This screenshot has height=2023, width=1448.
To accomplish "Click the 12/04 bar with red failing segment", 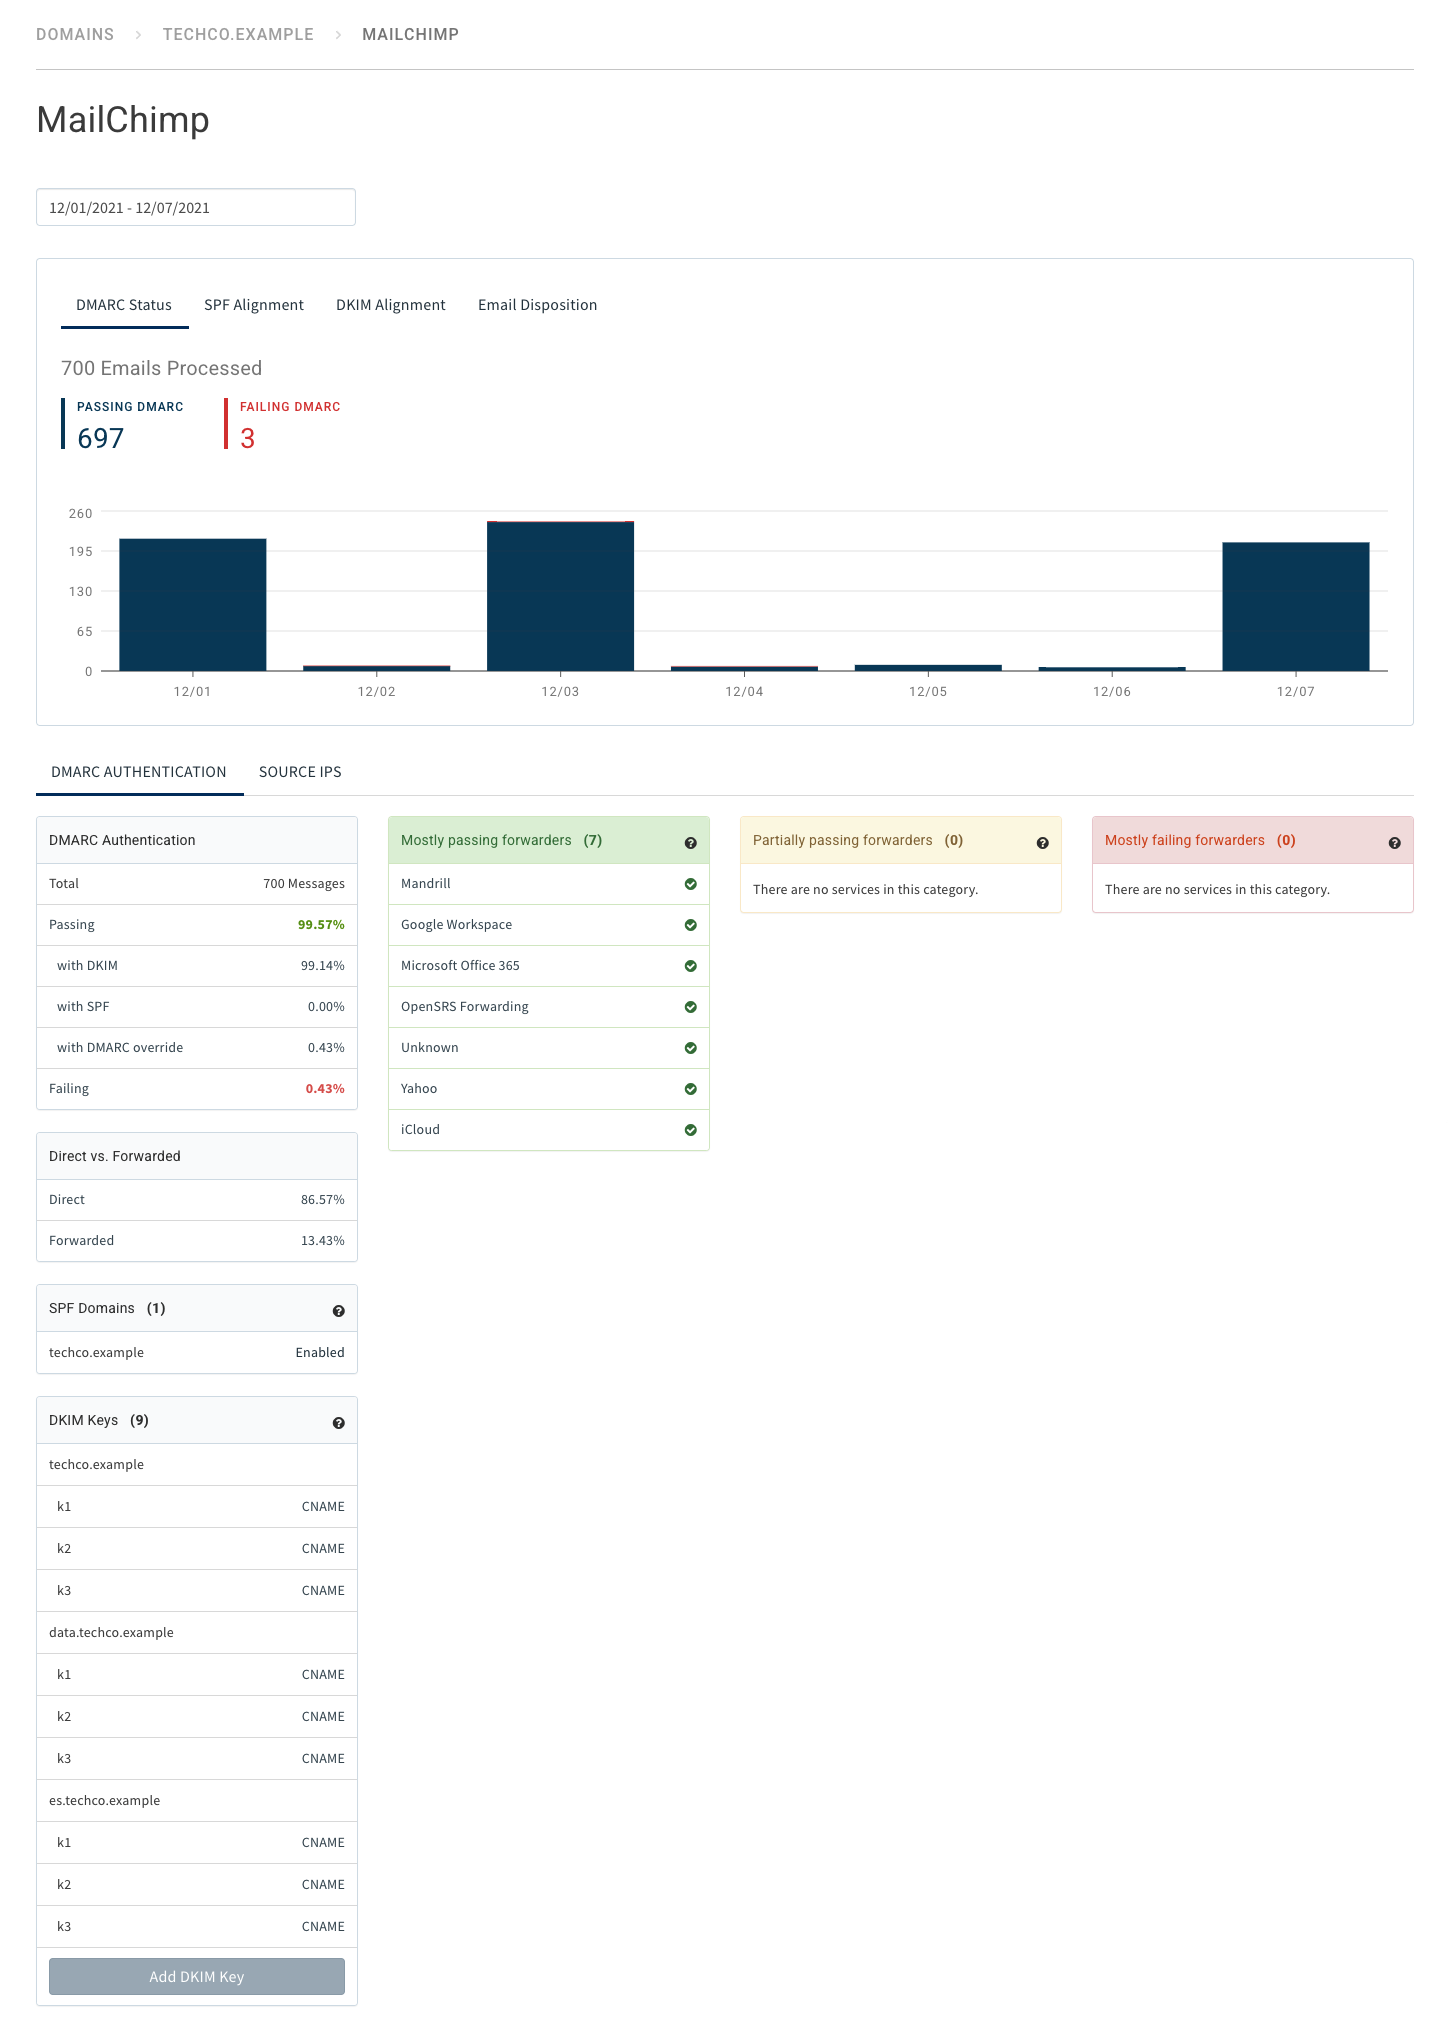I will click(744, 668).
